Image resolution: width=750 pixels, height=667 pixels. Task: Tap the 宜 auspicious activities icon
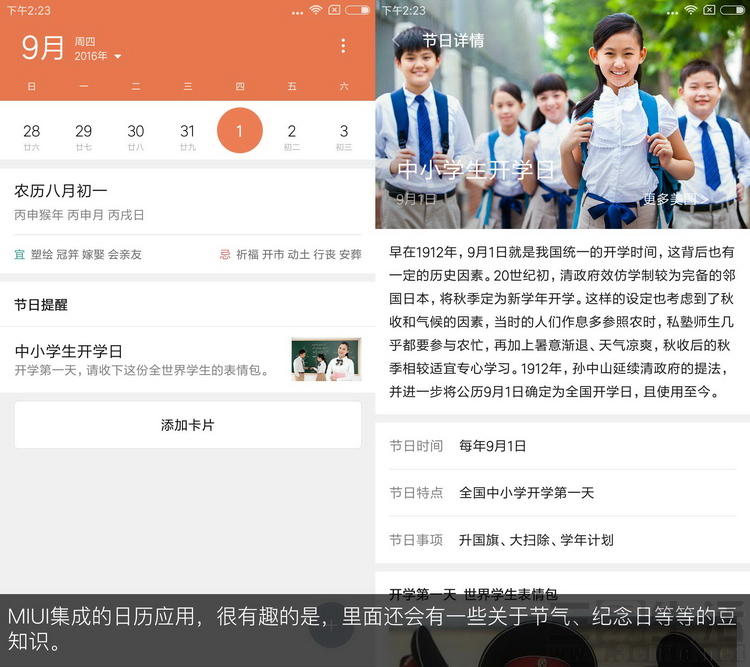click(19, 254)
